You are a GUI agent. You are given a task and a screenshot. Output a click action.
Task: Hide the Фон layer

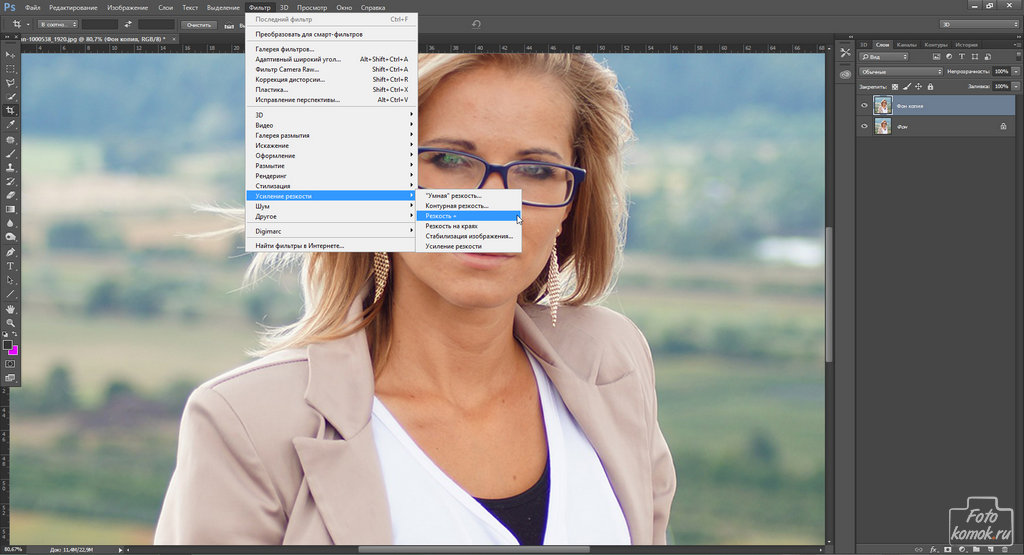[865, 126]
